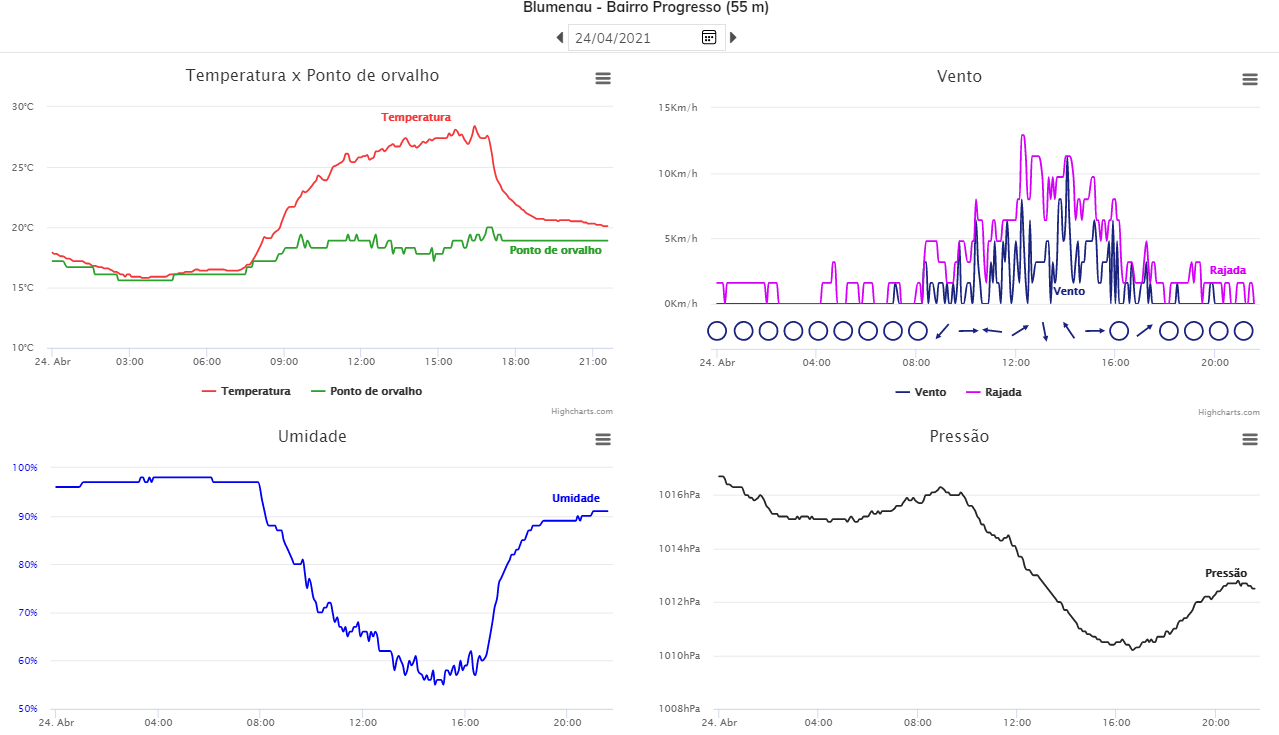Open Highcharts.com link under wind chart

1229,412
